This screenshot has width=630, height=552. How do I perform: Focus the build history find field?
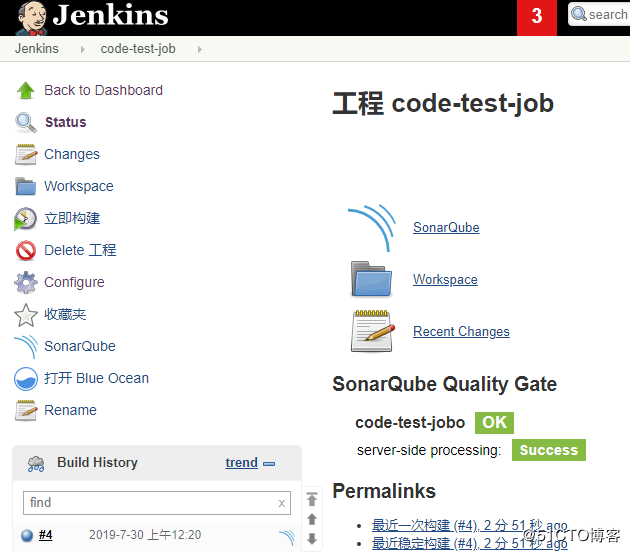(157, 503)
